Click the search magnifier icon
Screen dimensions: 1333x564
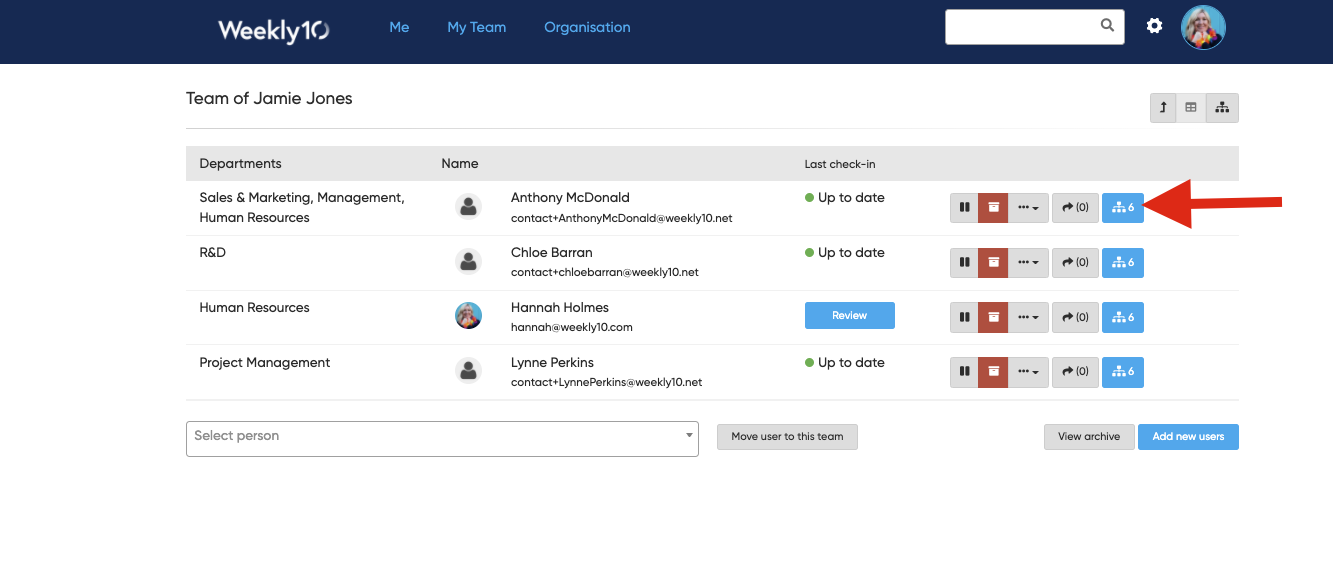(x=1107, y=26)
